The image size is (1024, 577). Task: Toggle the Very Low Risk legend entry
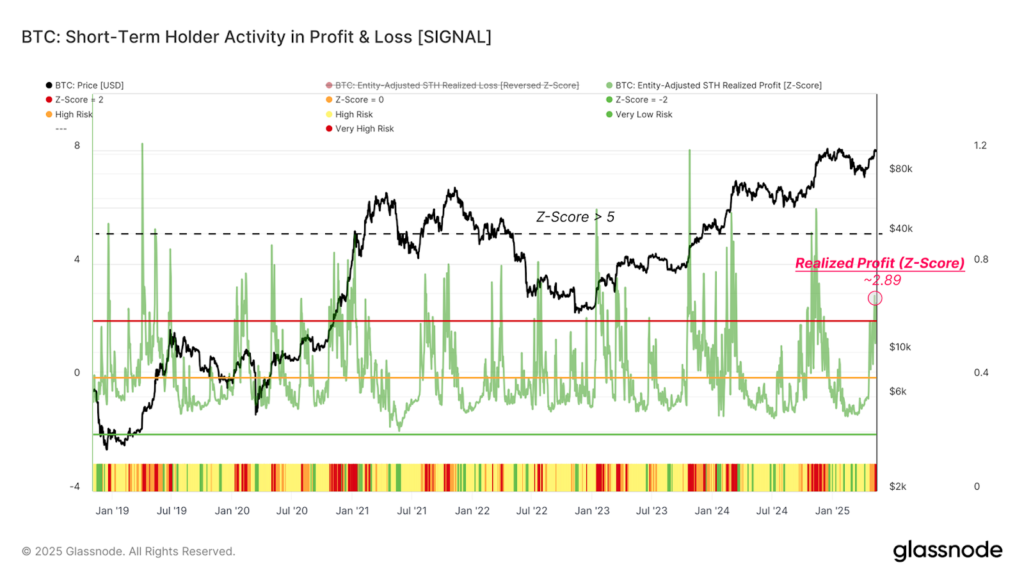pos(645,114)
